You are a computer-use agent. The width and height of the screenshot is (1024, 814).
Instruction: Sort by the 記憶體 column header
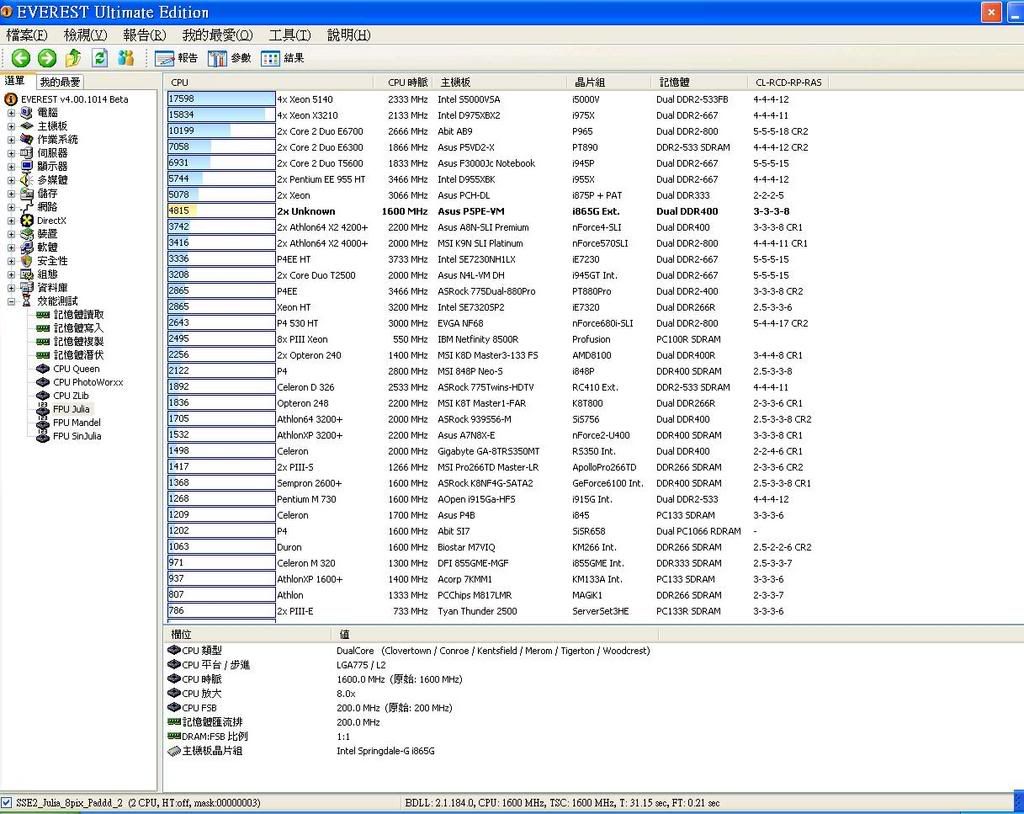[699, 82]
